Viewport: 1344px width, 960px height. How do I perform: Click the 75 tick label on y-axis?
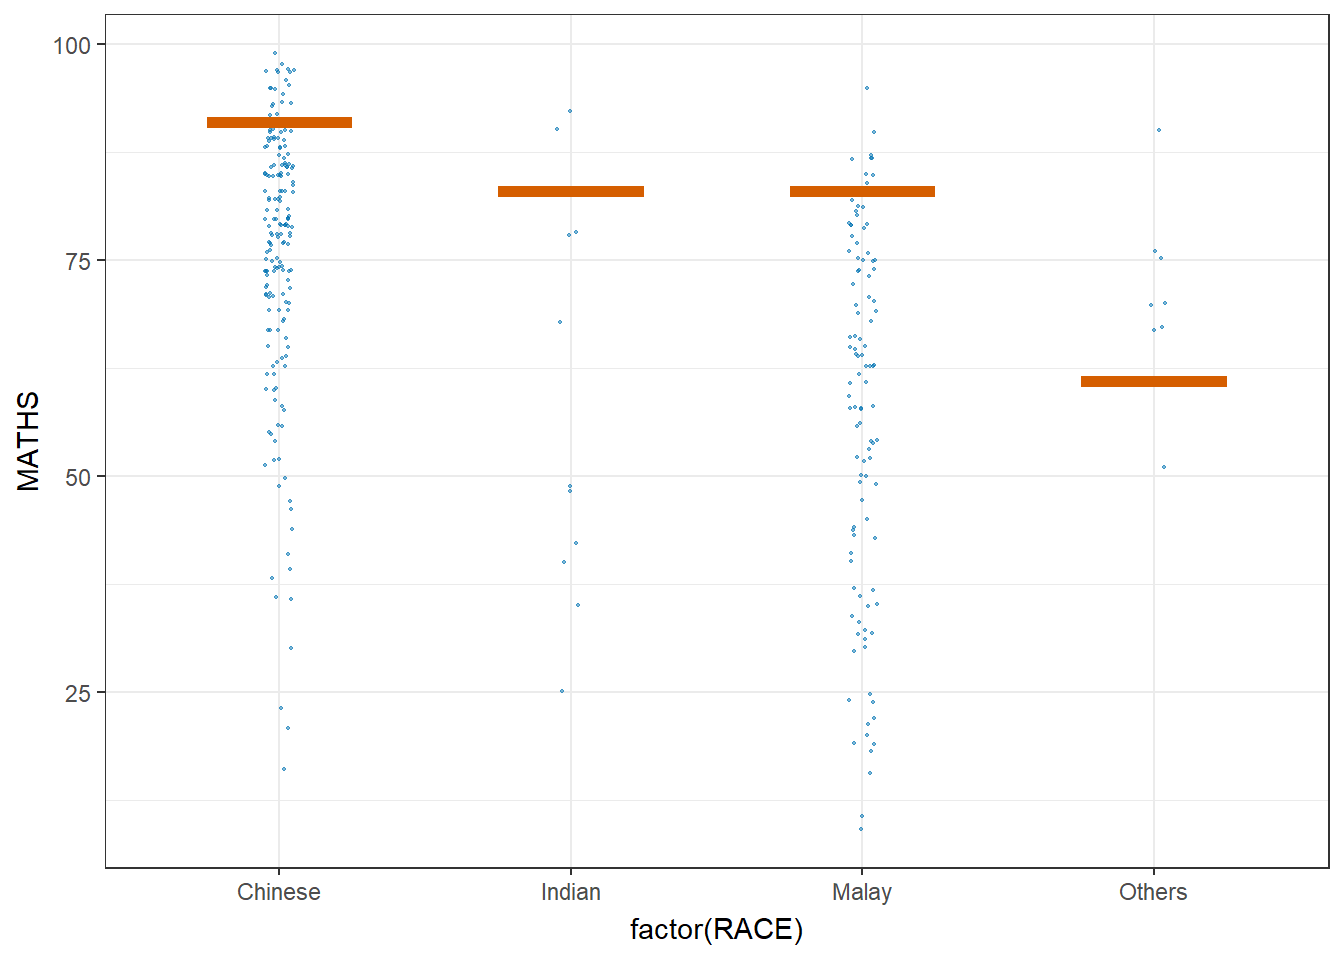78,261
